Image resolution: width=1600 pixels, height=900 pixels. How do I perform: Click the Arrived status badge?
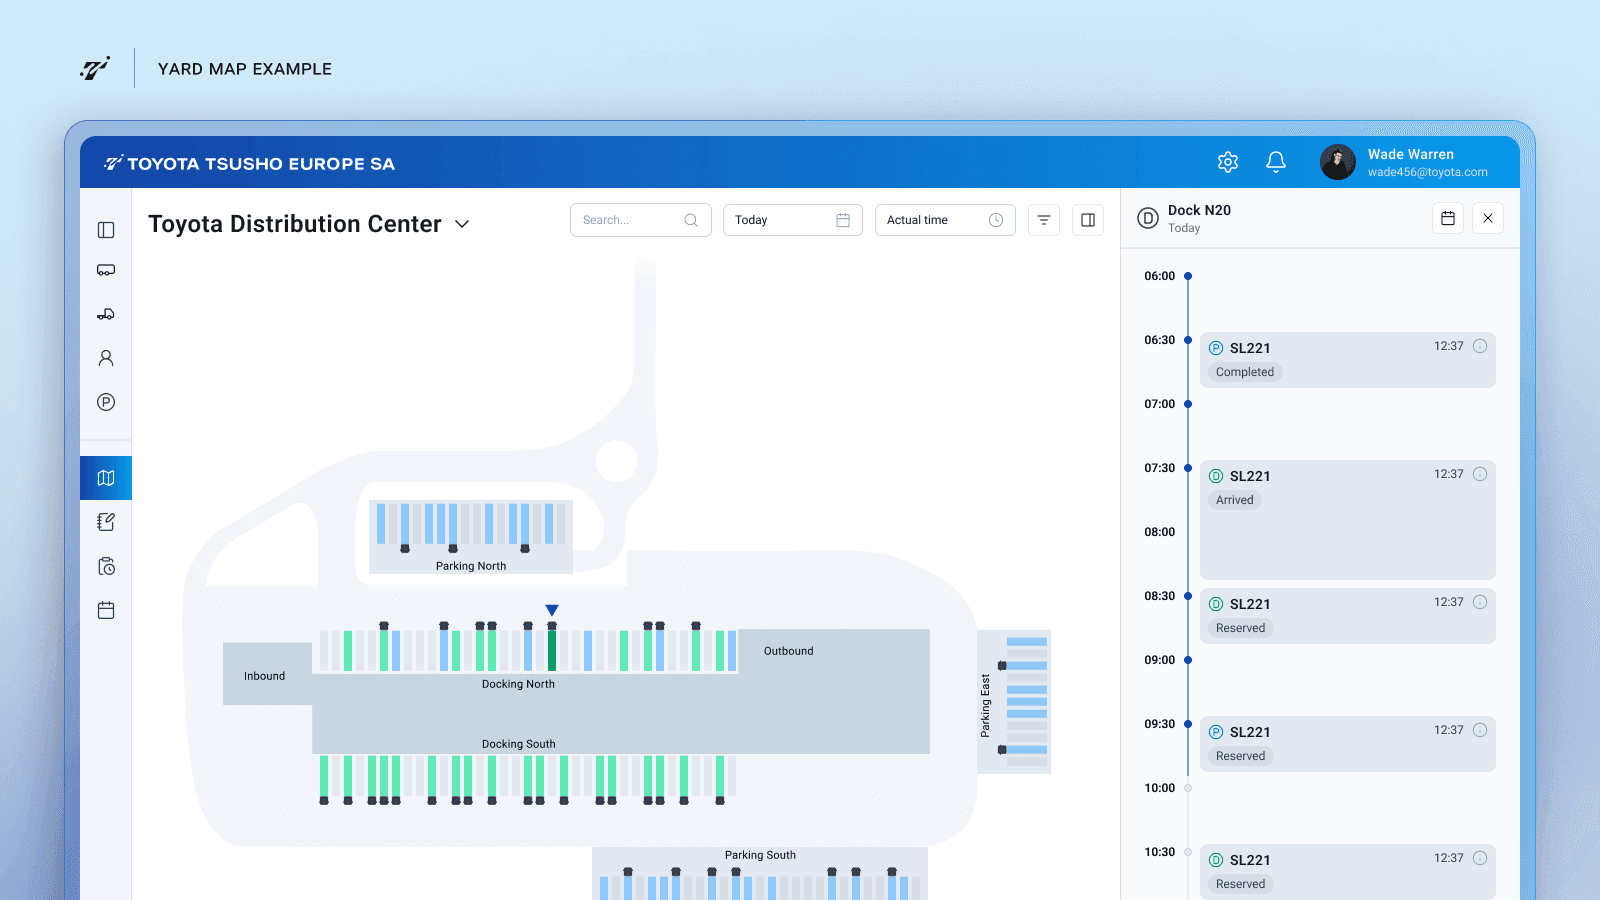click(x=1235, y=500)
